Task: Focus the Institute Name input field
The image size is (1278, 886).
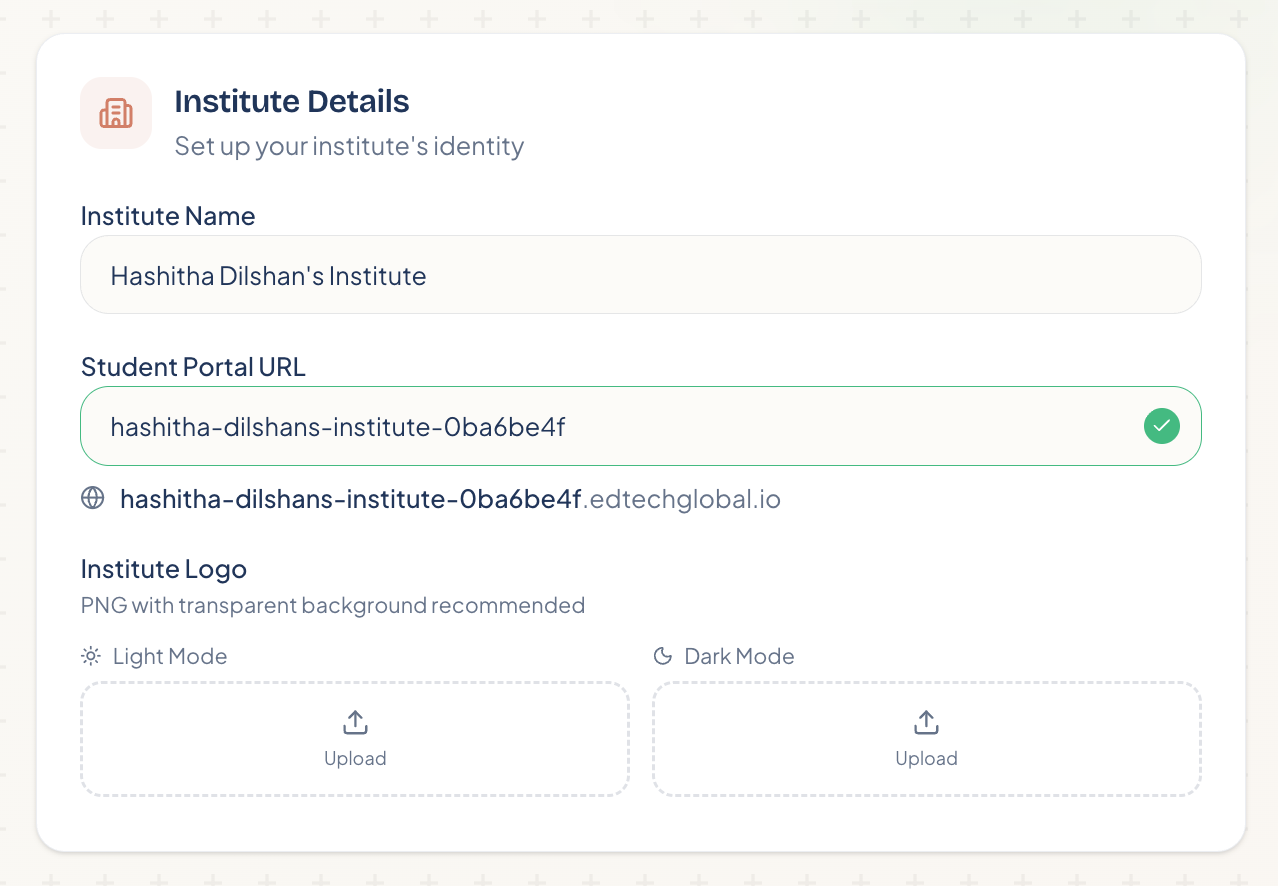Action: [x=640, y=275]
